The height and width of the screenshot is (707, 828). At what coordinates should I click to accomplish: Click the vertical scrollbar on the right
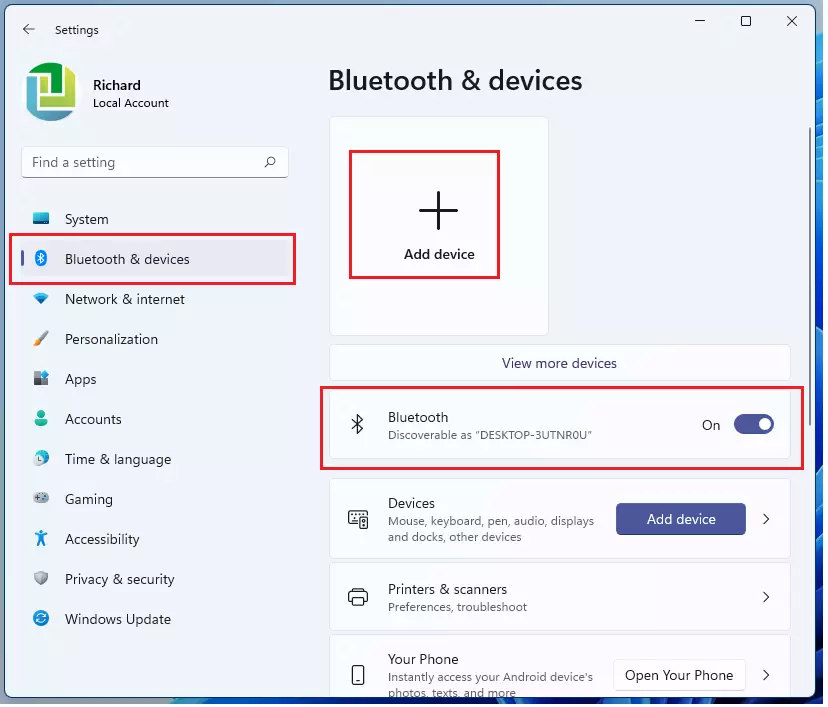(812, 277)
